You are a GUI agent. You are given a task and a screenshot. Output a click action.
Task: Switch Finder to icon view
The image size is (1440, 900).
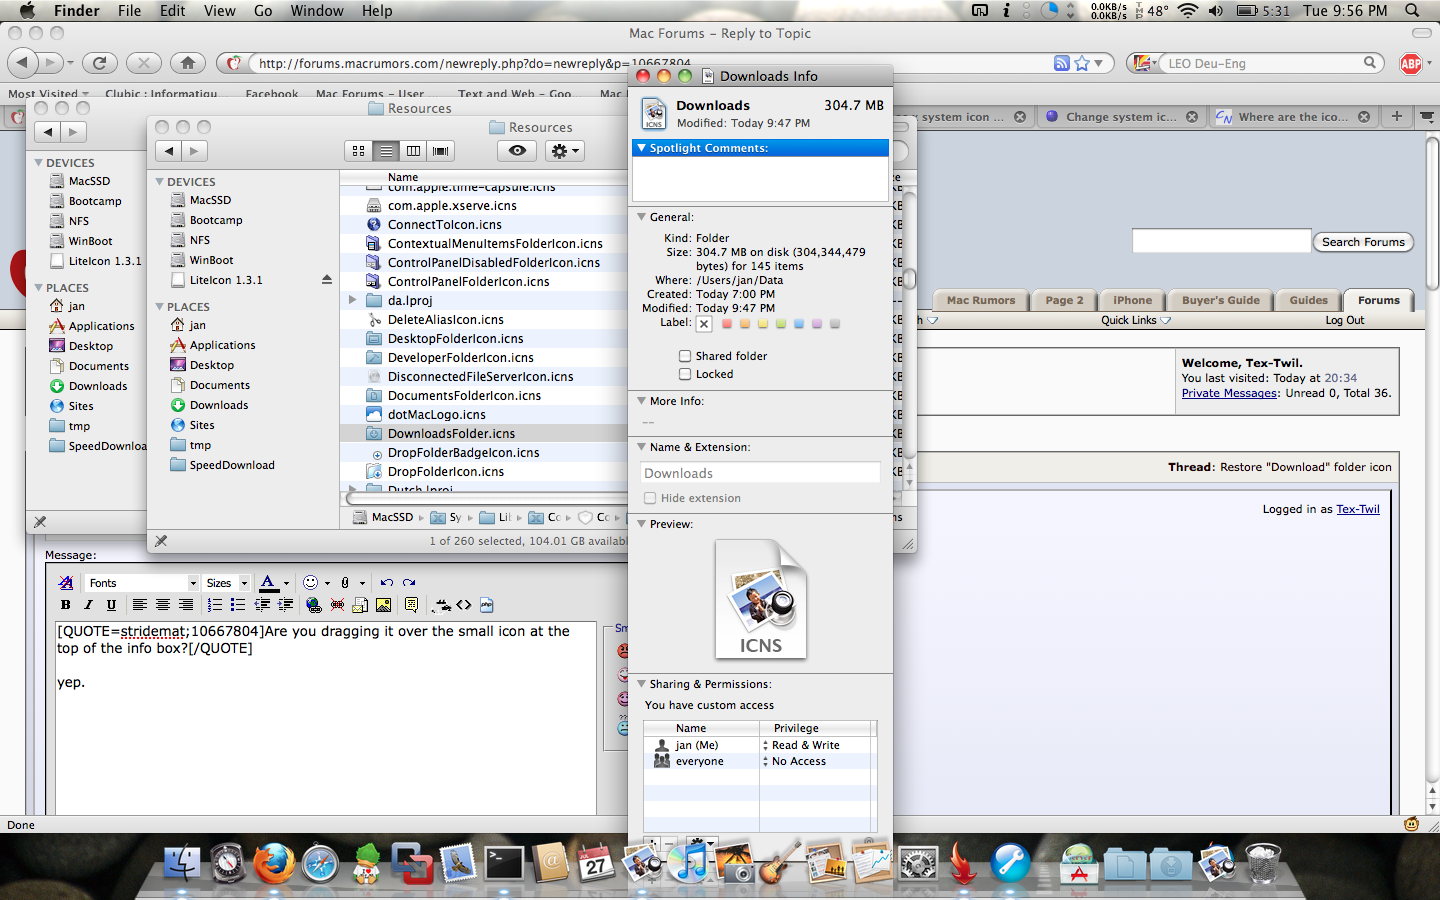point(358,151)
